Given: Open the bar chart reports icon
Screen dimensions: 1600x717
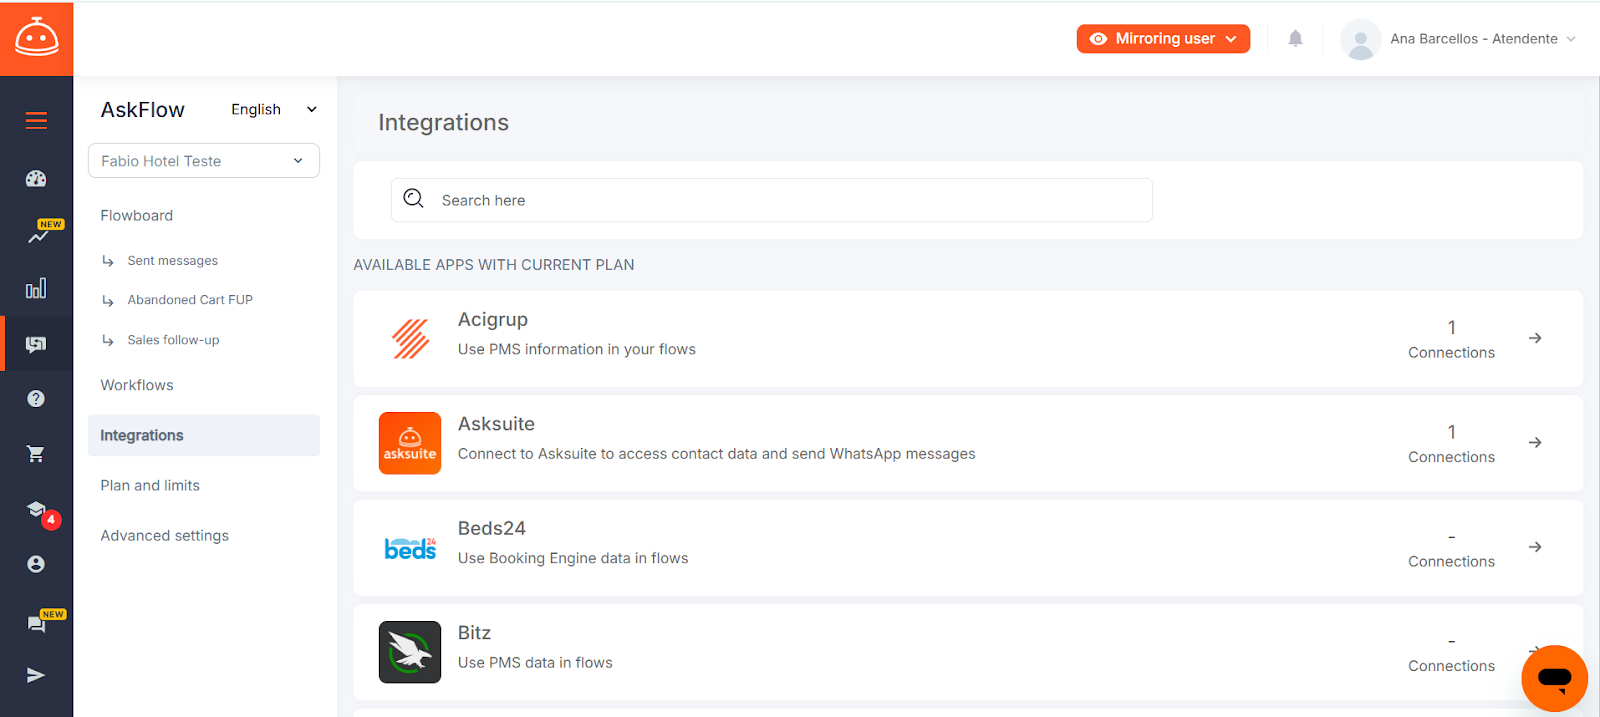Looking at the screenshot, I should tap(36, 289).
